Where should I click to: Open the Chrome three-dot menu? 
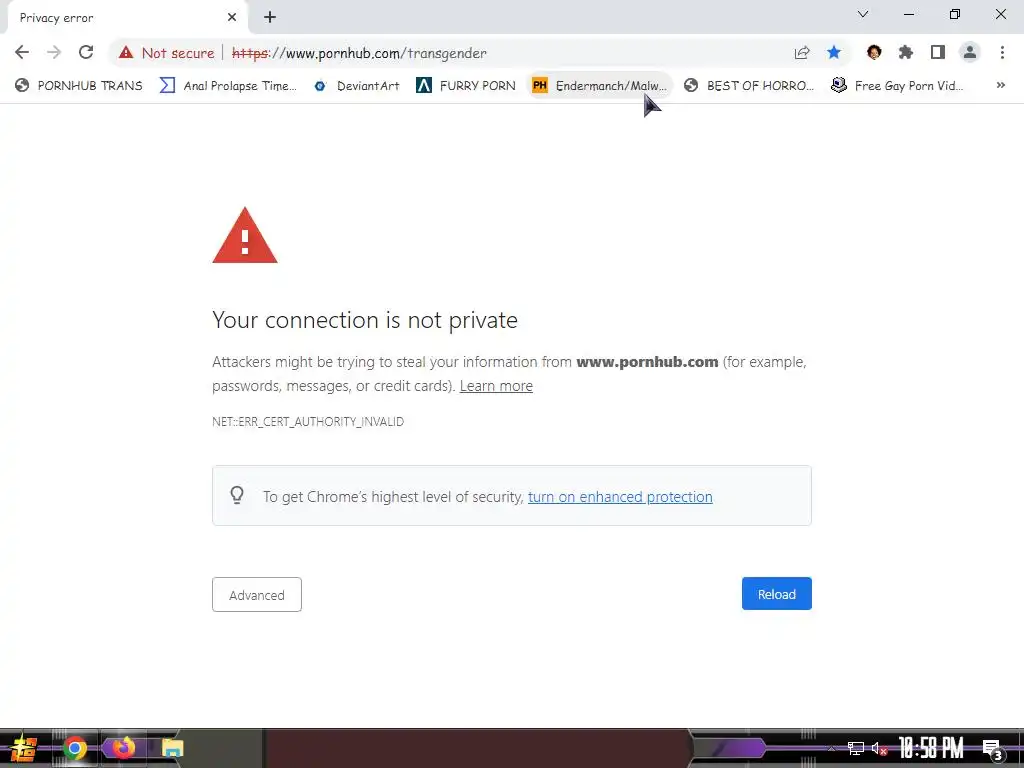point(1002,52)
